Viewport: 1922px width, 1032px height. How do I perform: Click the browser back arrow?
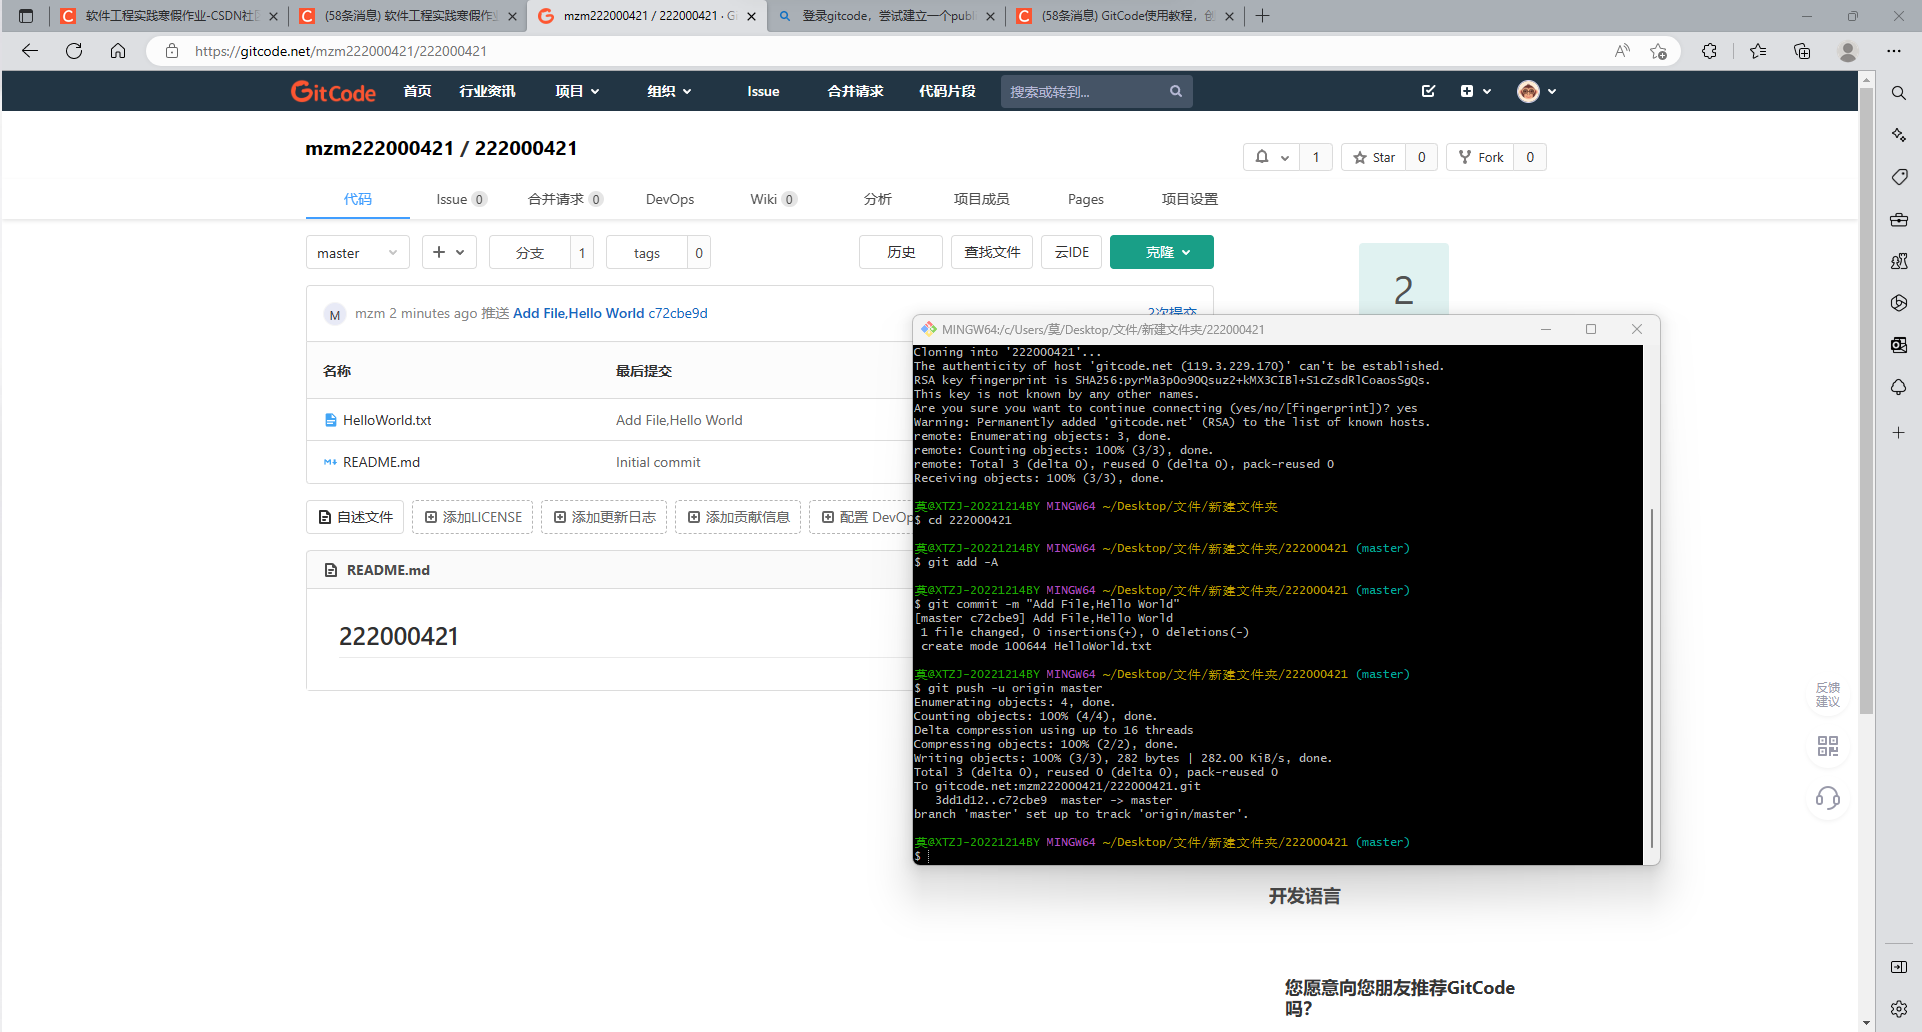pos(30,51)
